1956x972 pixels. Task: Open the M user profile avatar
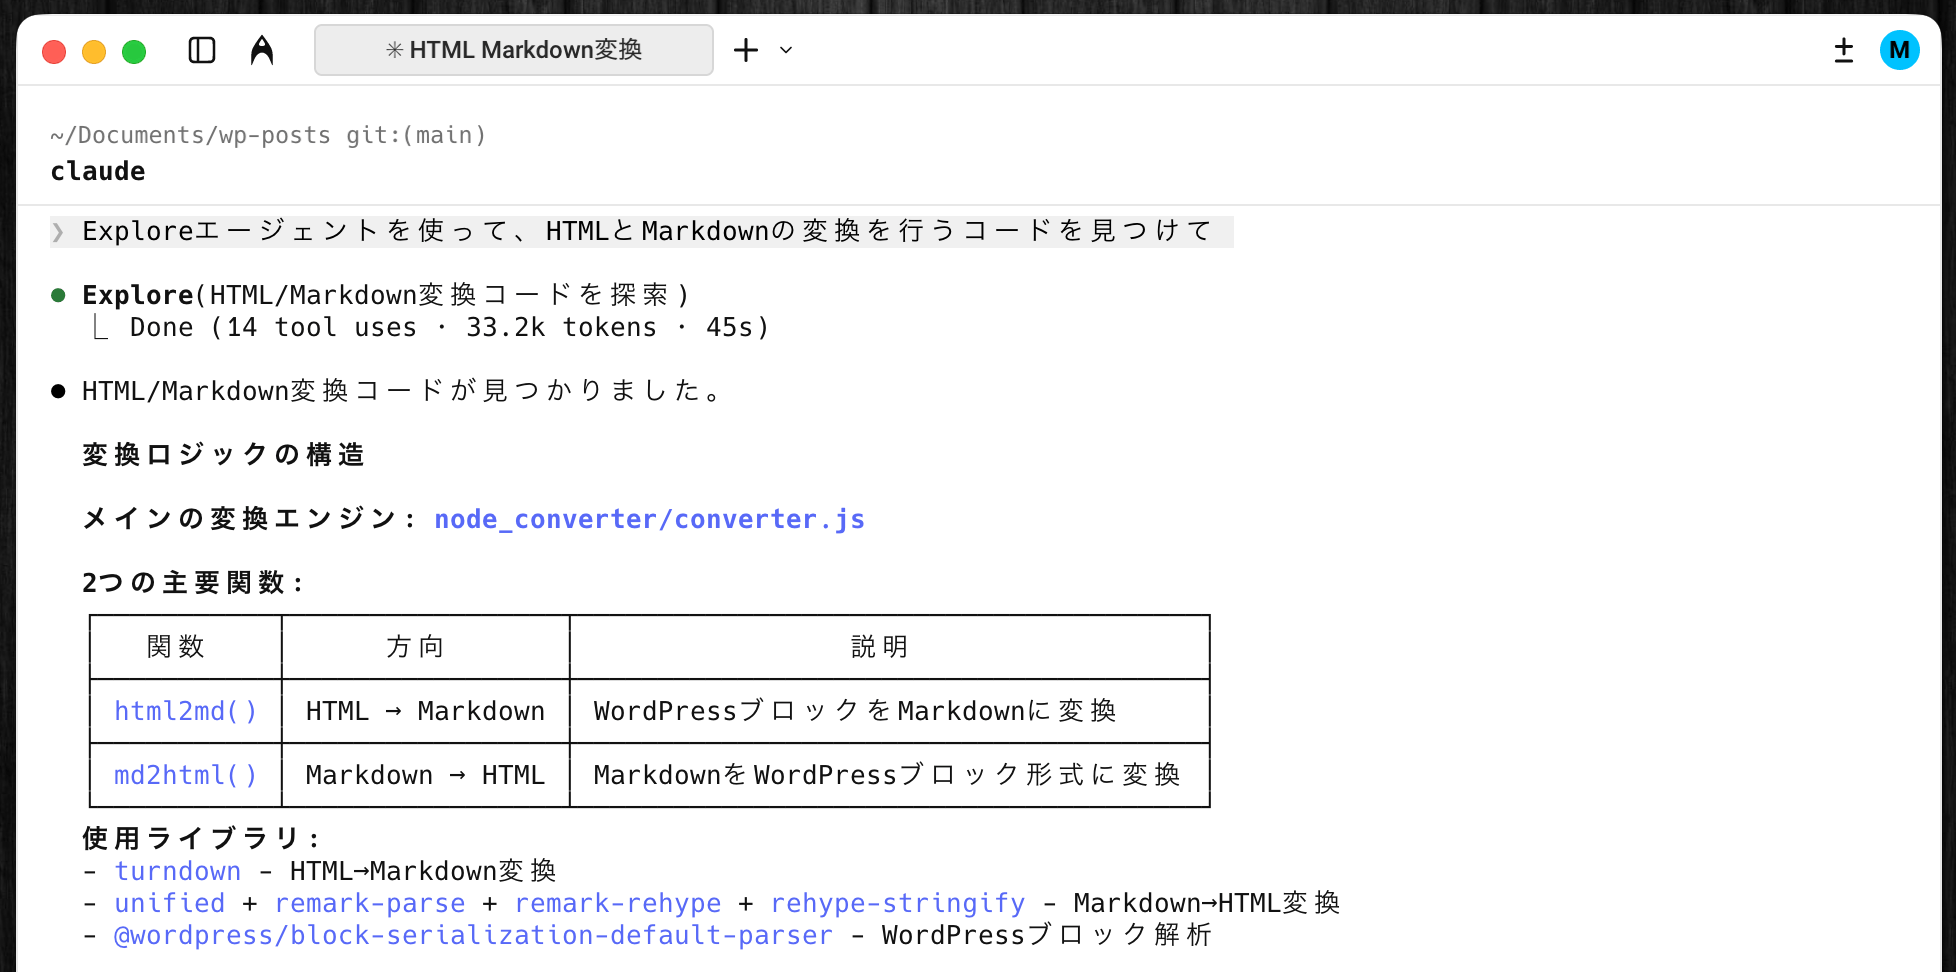coord(1899,50)
